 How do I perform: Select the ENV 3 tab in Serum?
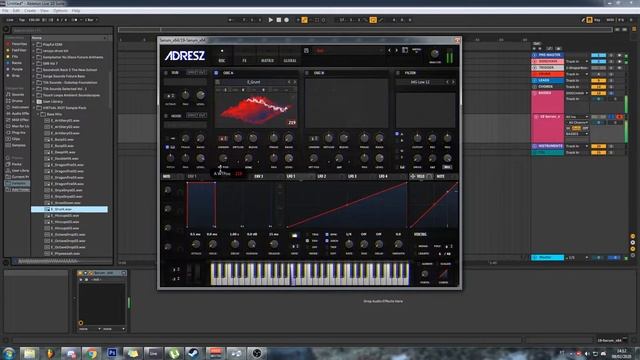coord(259,176)
